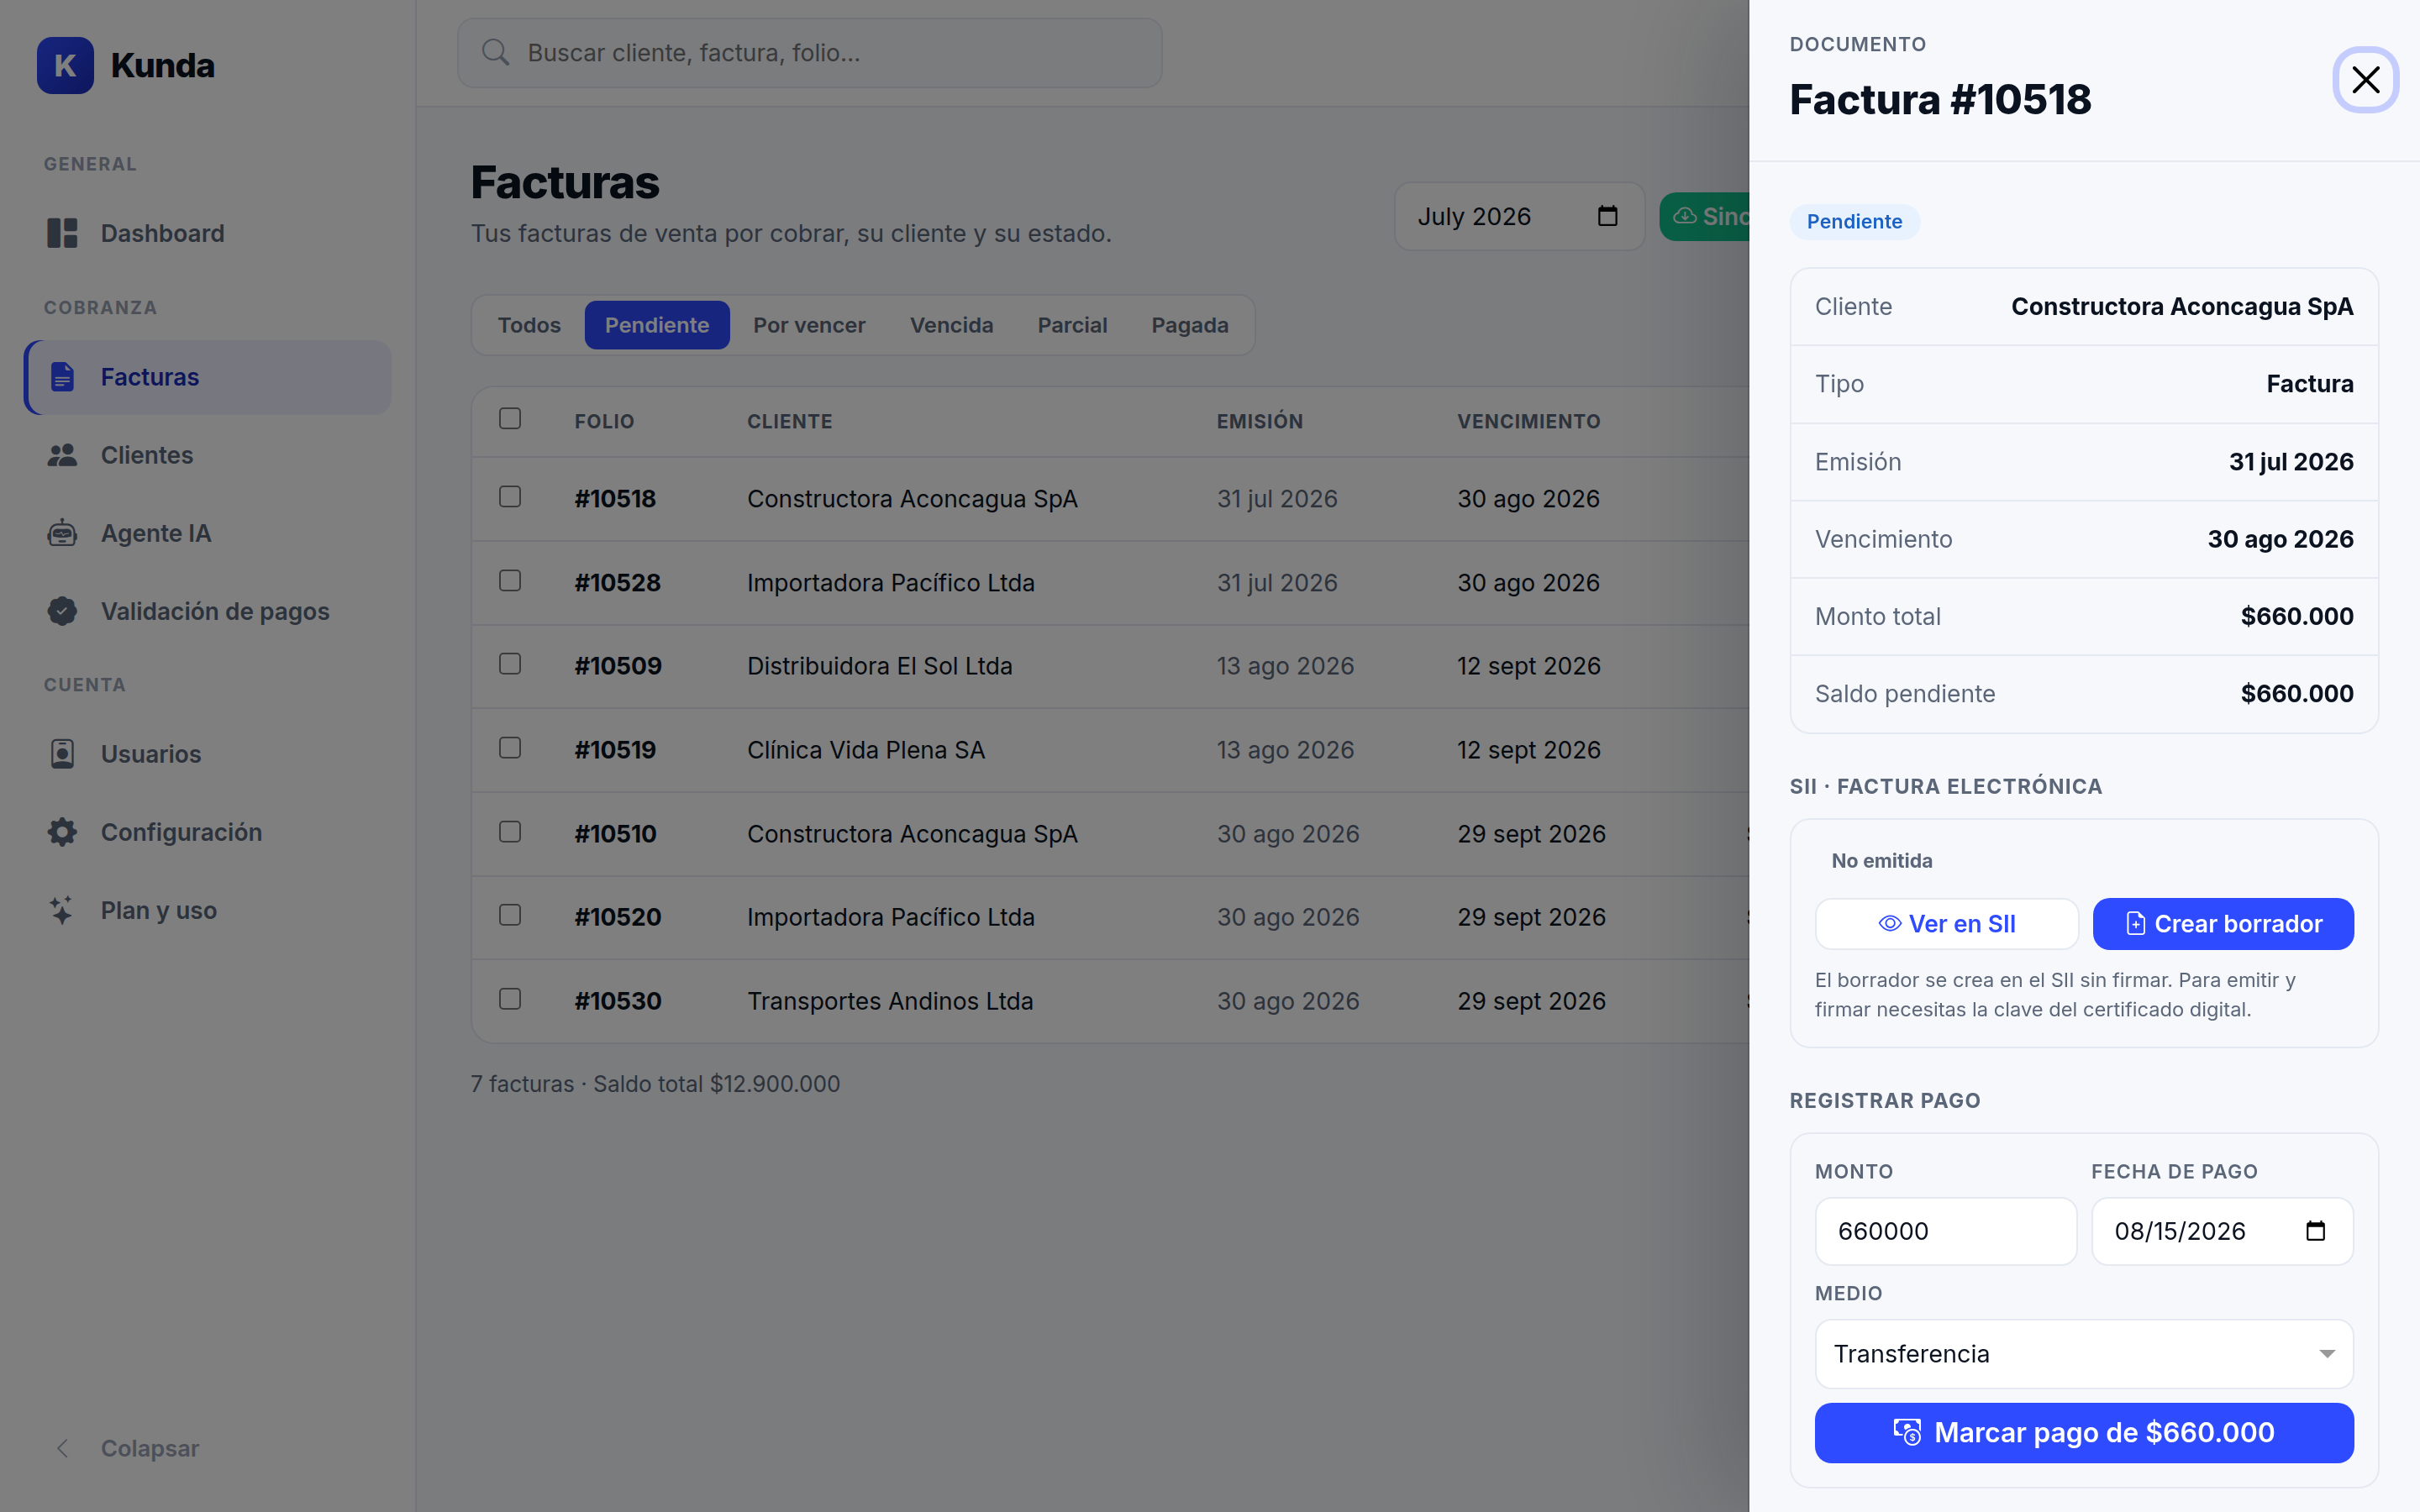Check the box for invoice #10528
Screen dimensions: 2420x1512
pyautogui.click(x=510, y=581)
